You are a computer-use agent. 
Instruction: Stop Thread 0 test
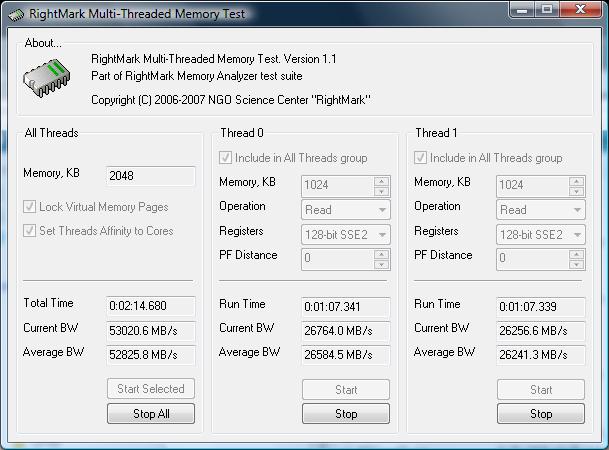(346, 414)
